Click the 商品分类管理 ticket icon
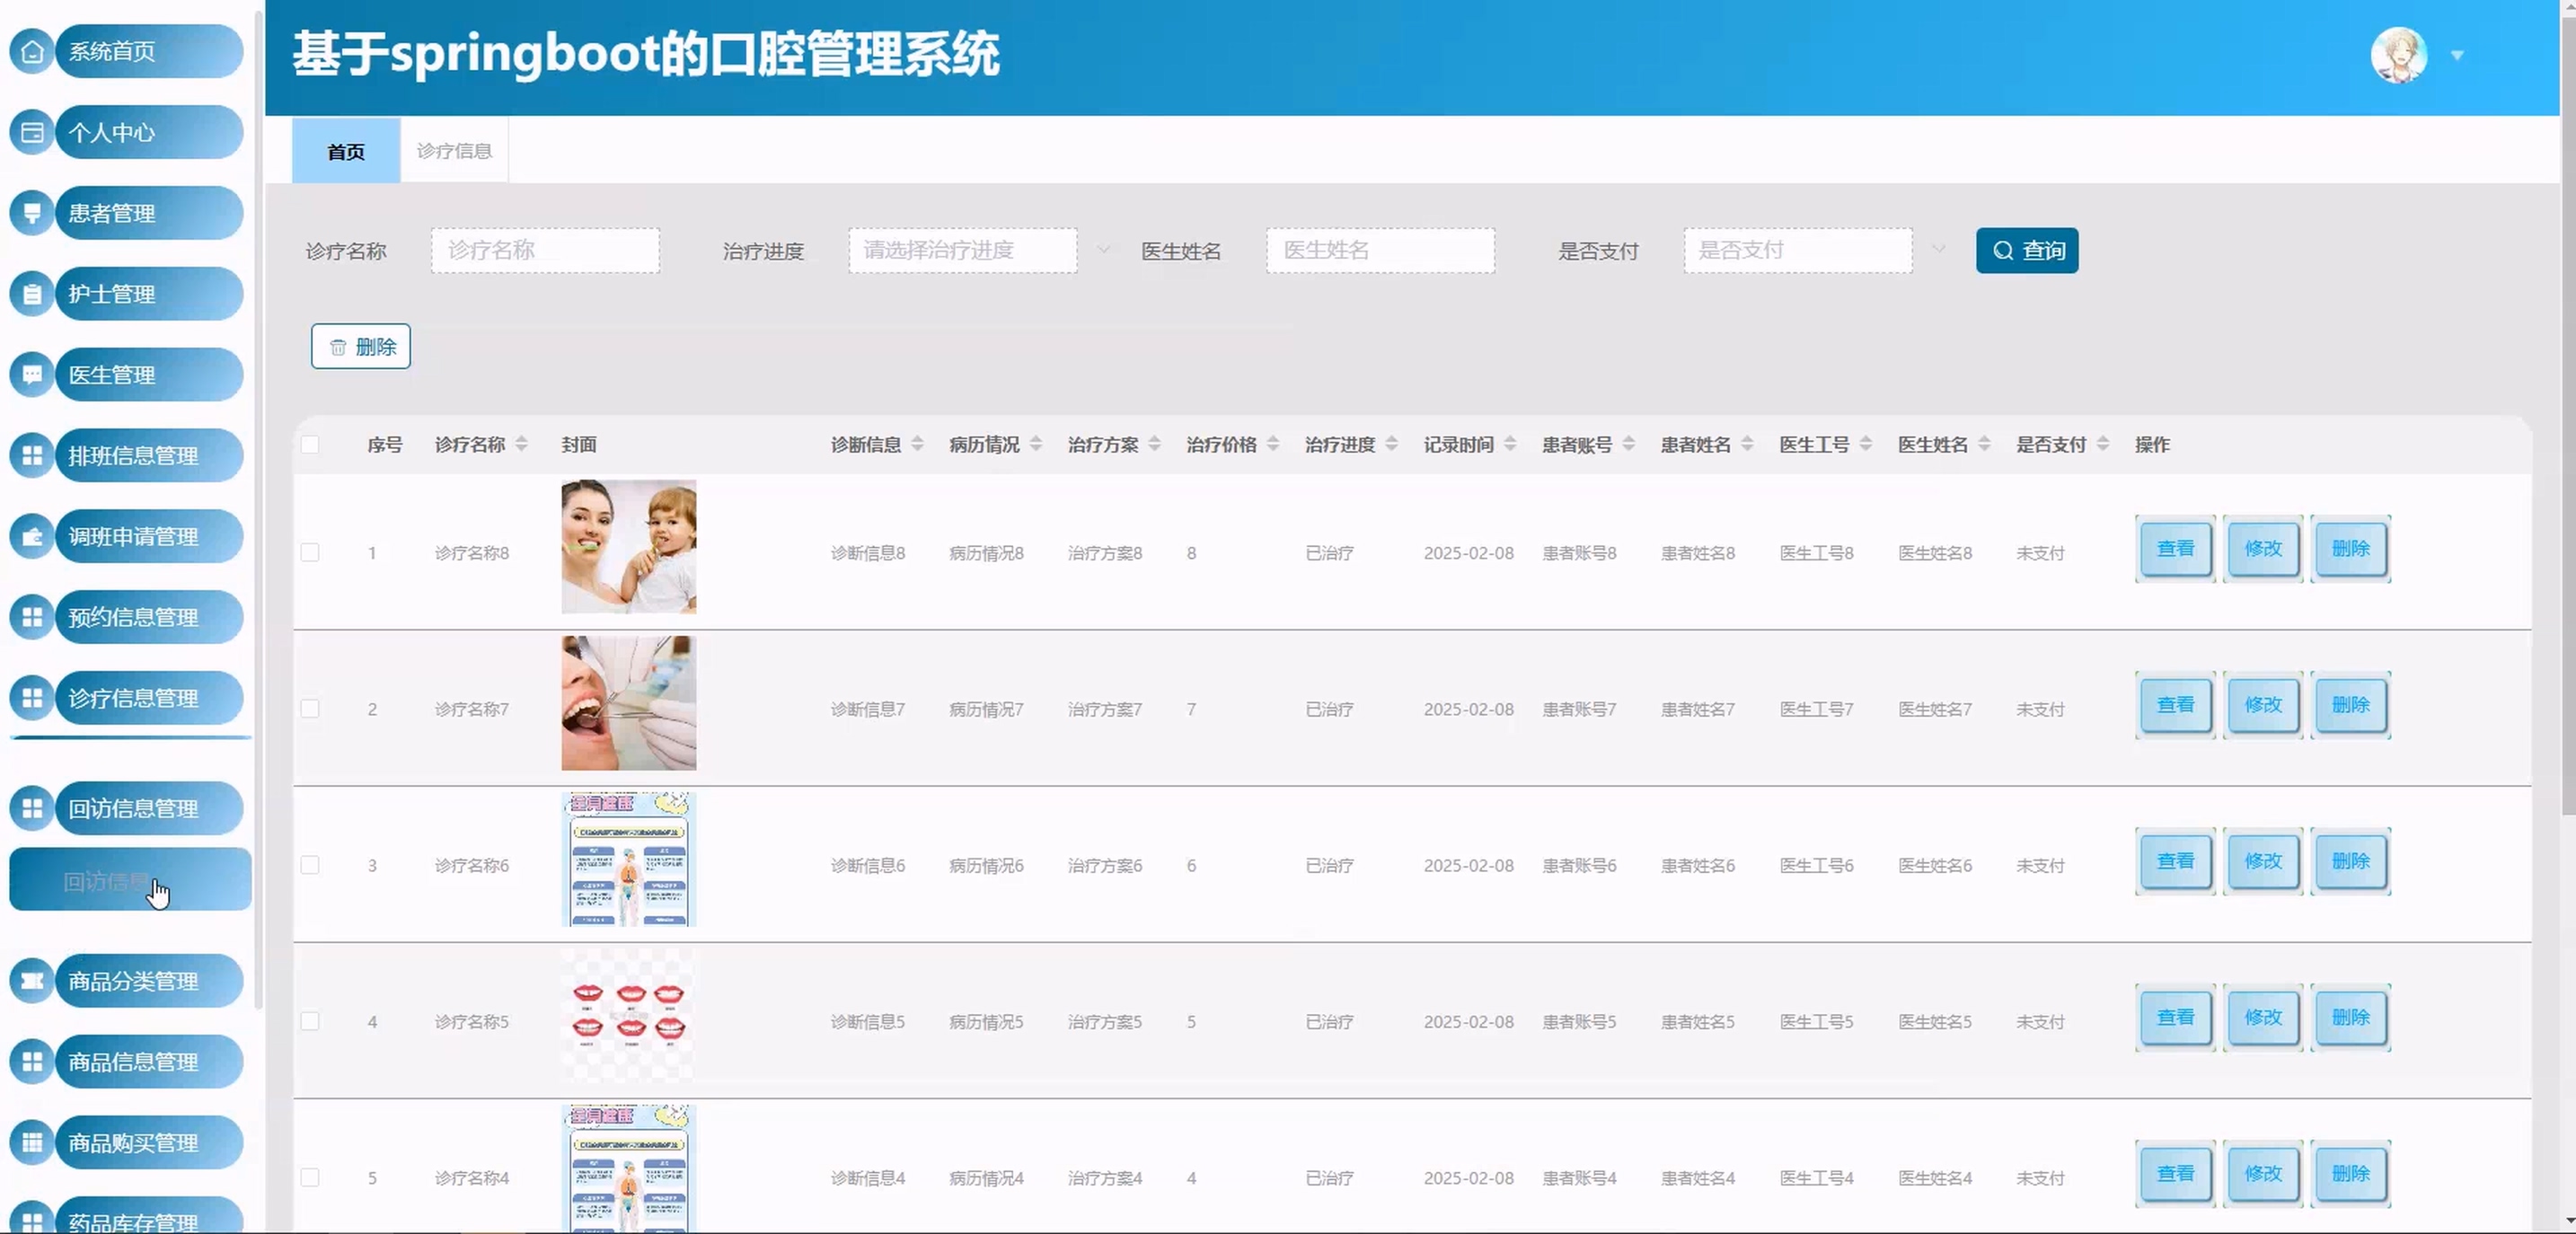Viewport: 2576px width, 1234px height. tap(32, 981)
